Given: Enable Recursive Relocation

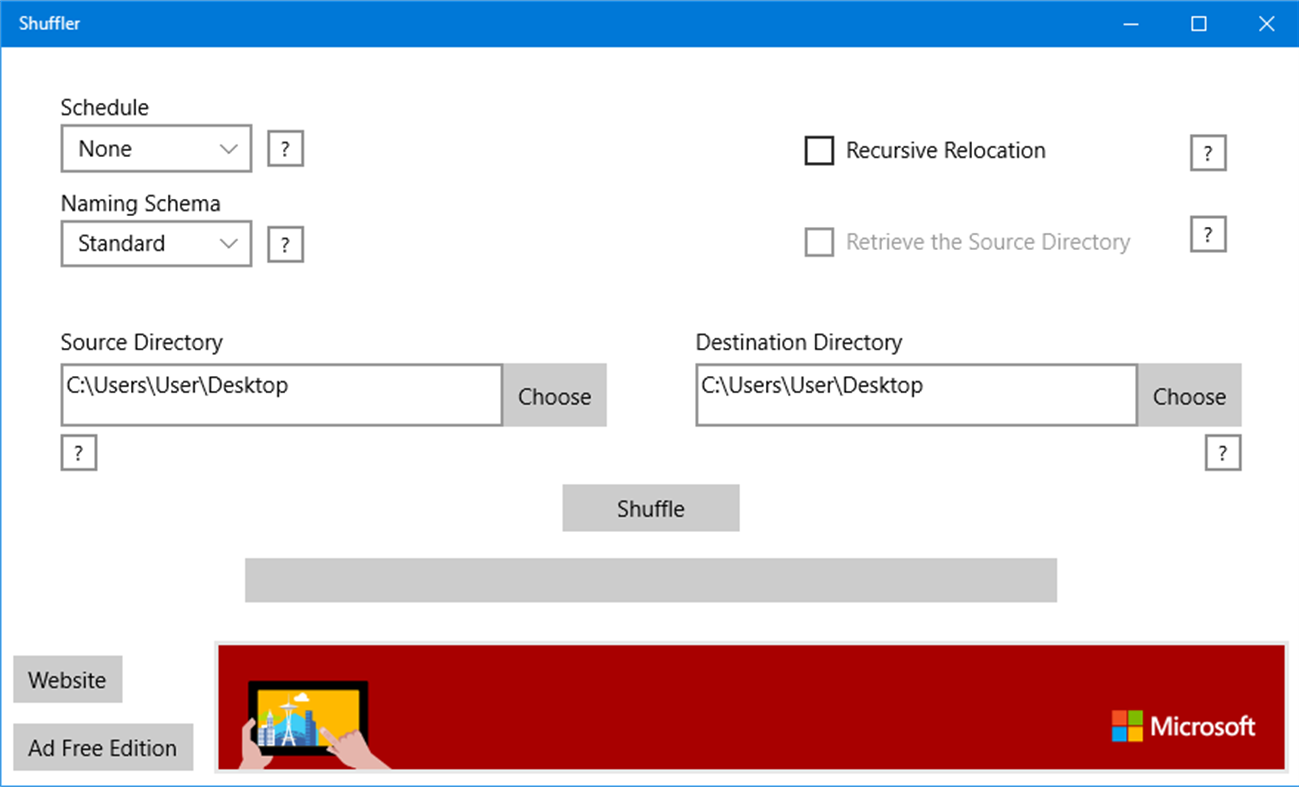Looking at the screenshot, I should pyautogui.click(x=819, y=150).
